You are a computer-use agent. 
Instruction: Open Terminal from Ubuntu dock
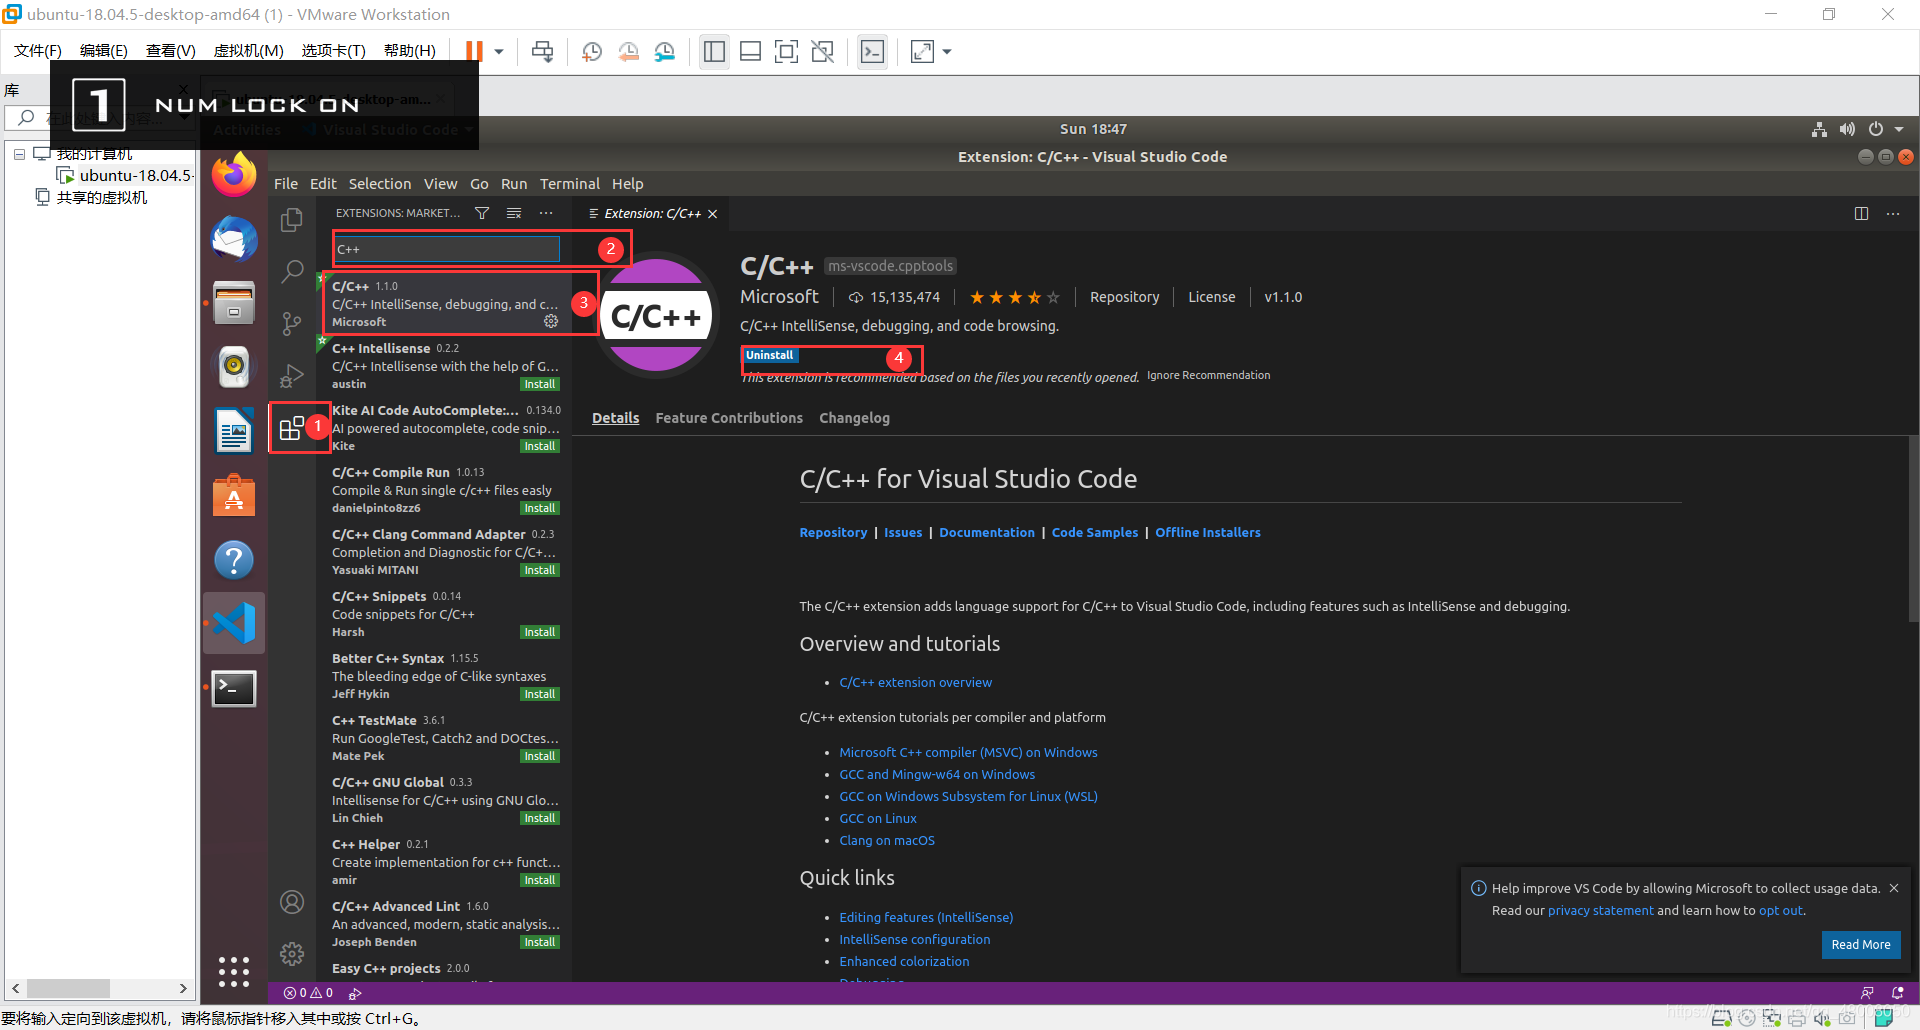234,688
